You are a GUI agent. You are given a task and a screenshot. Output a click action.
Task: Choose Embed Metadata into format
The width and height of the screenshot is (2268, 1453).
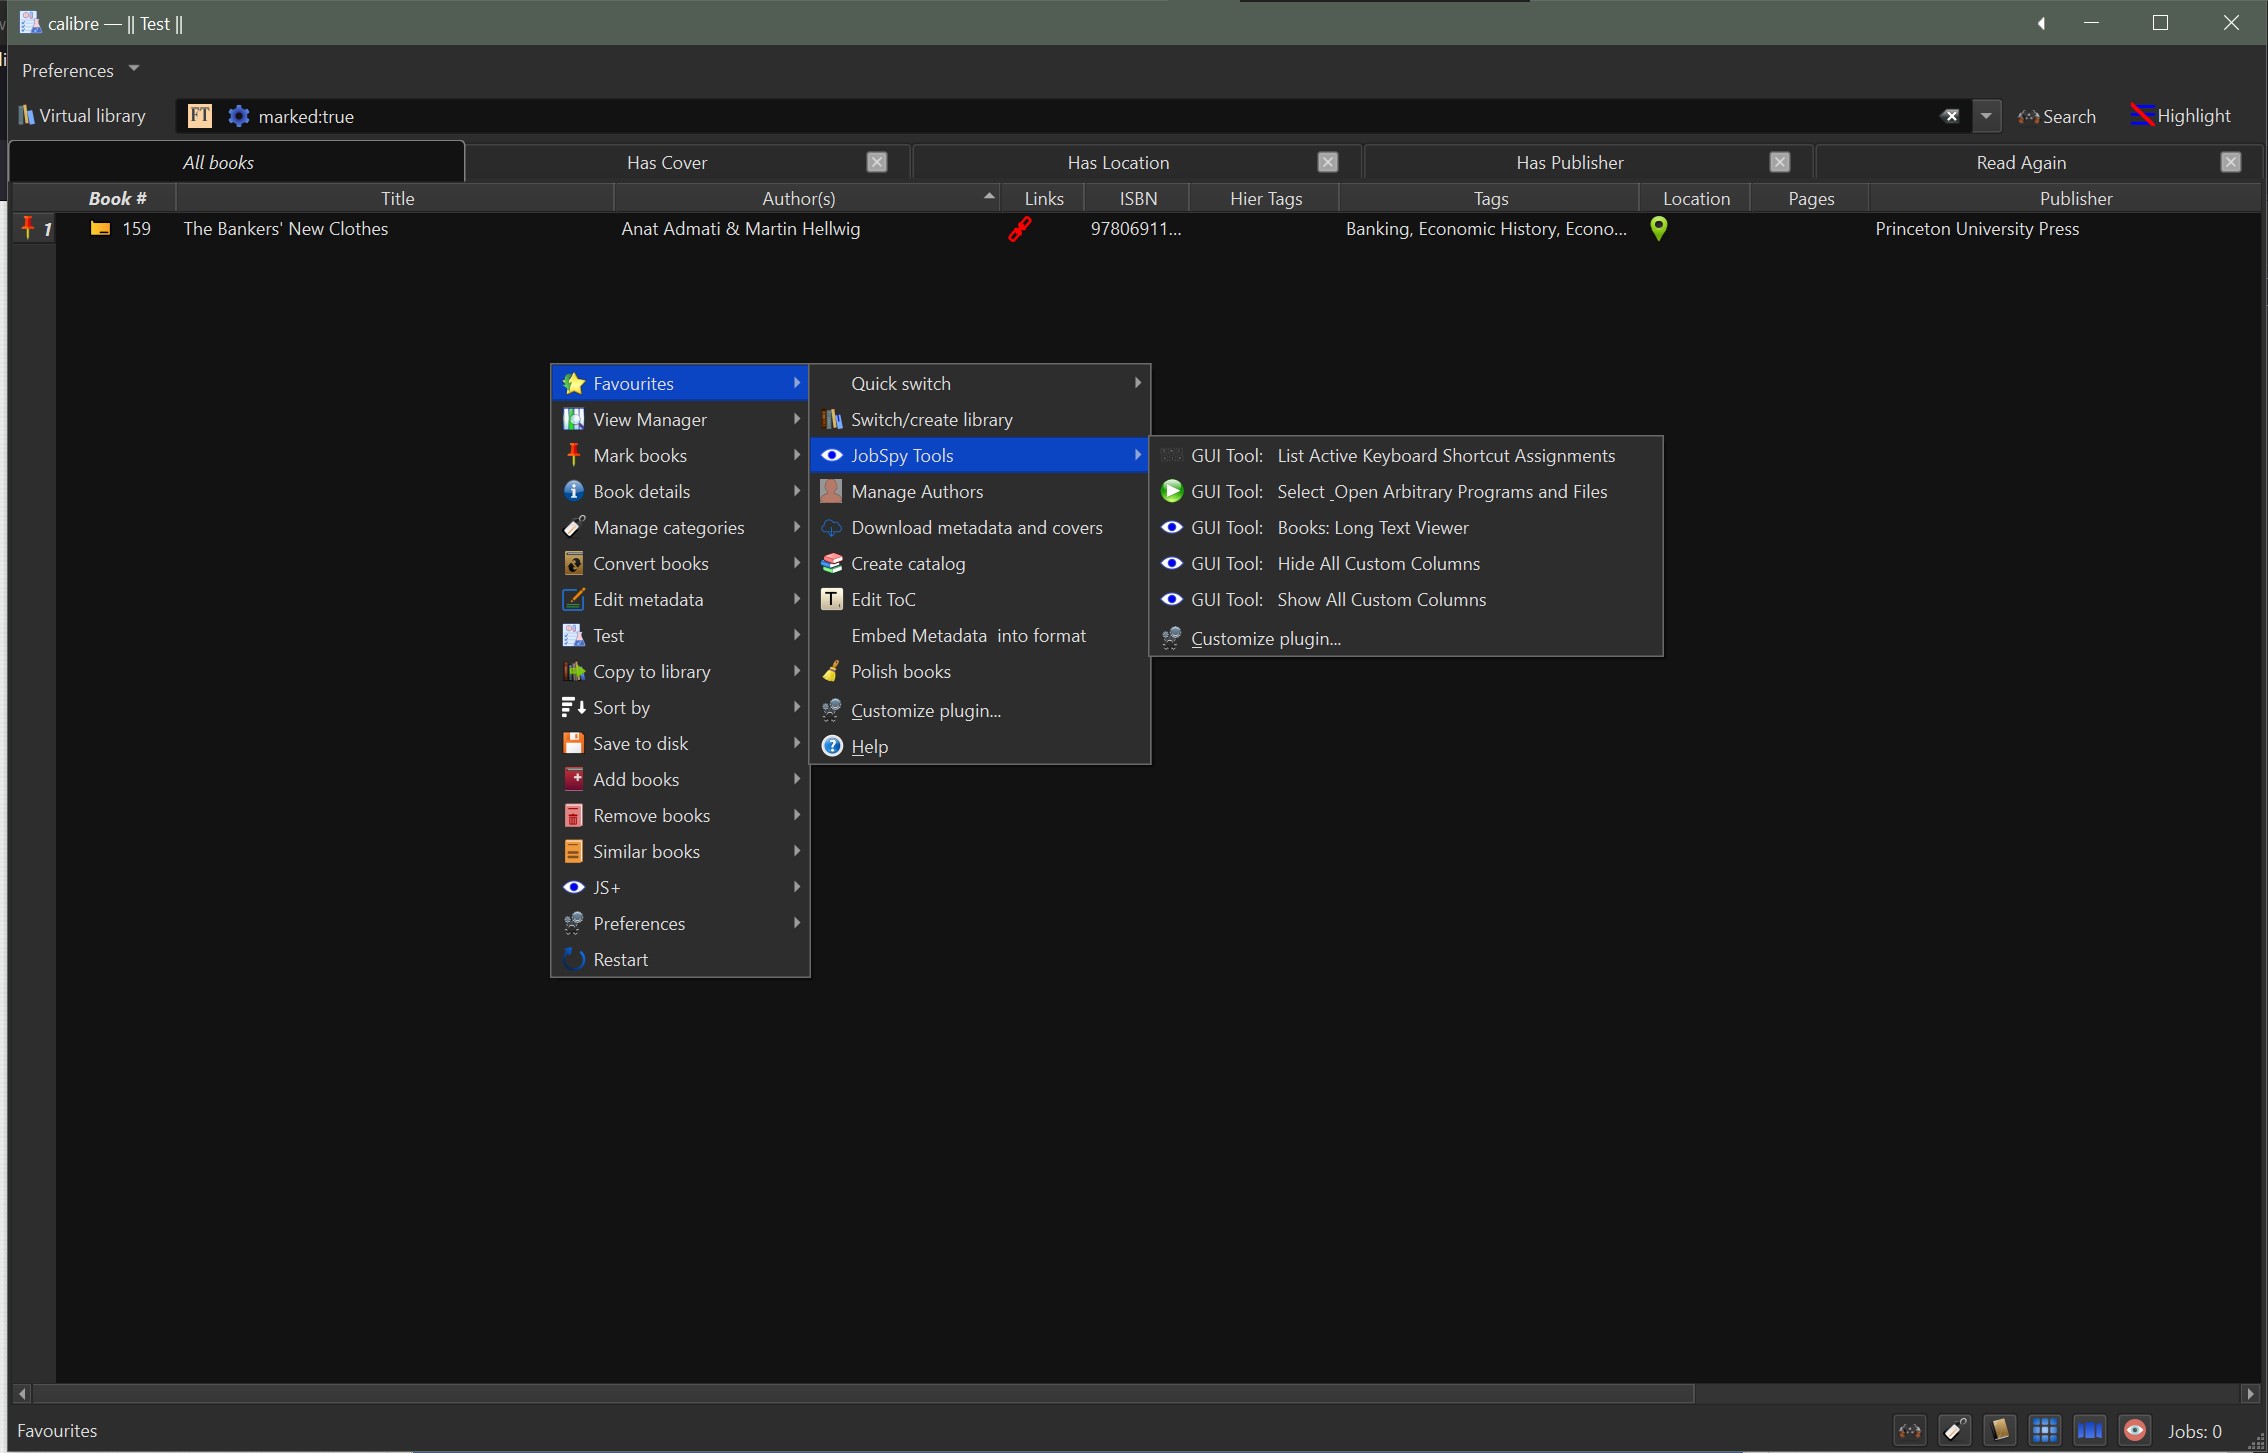(980, 636)
